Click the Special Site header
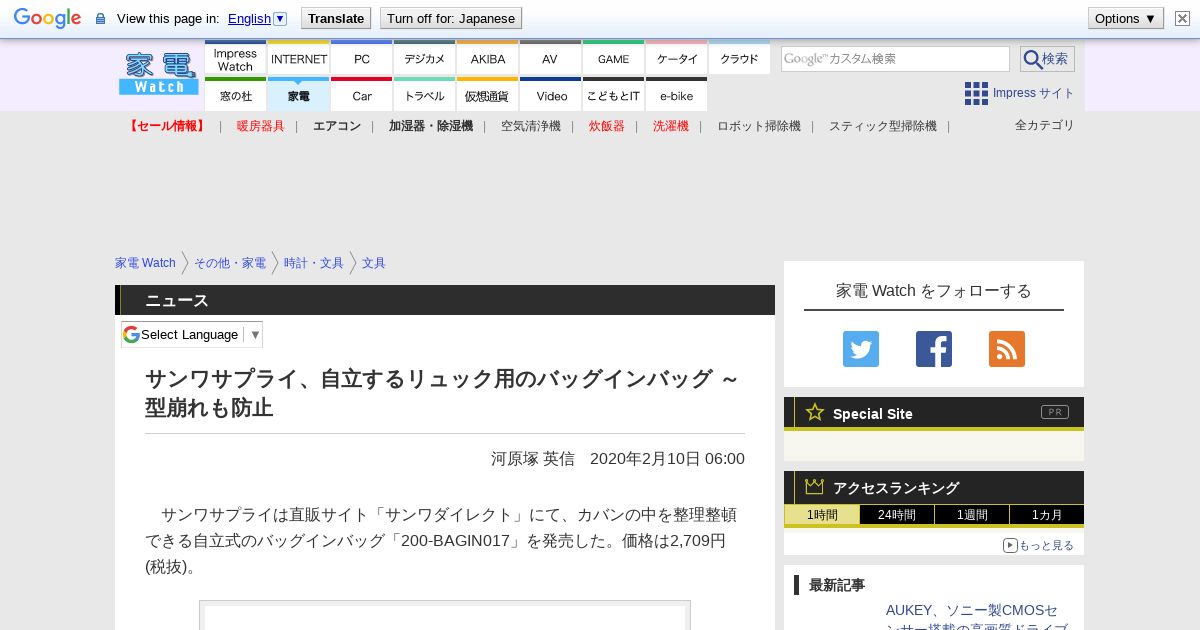 pos(934,413)
